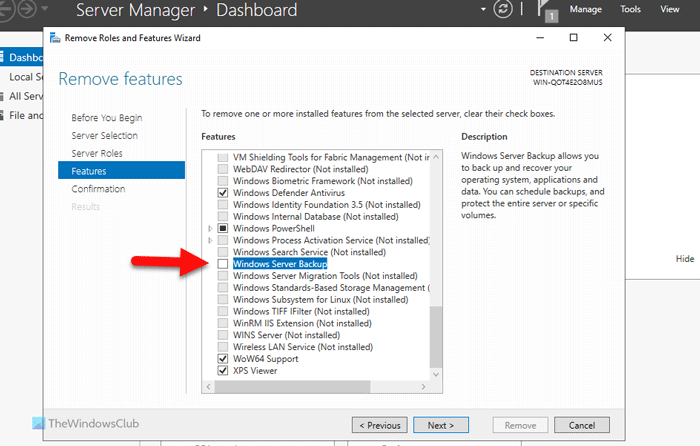Viewport: 700px width, 446px height.
Task: Select Wireless LAN Service row
Action: click(x=303, y=347)
